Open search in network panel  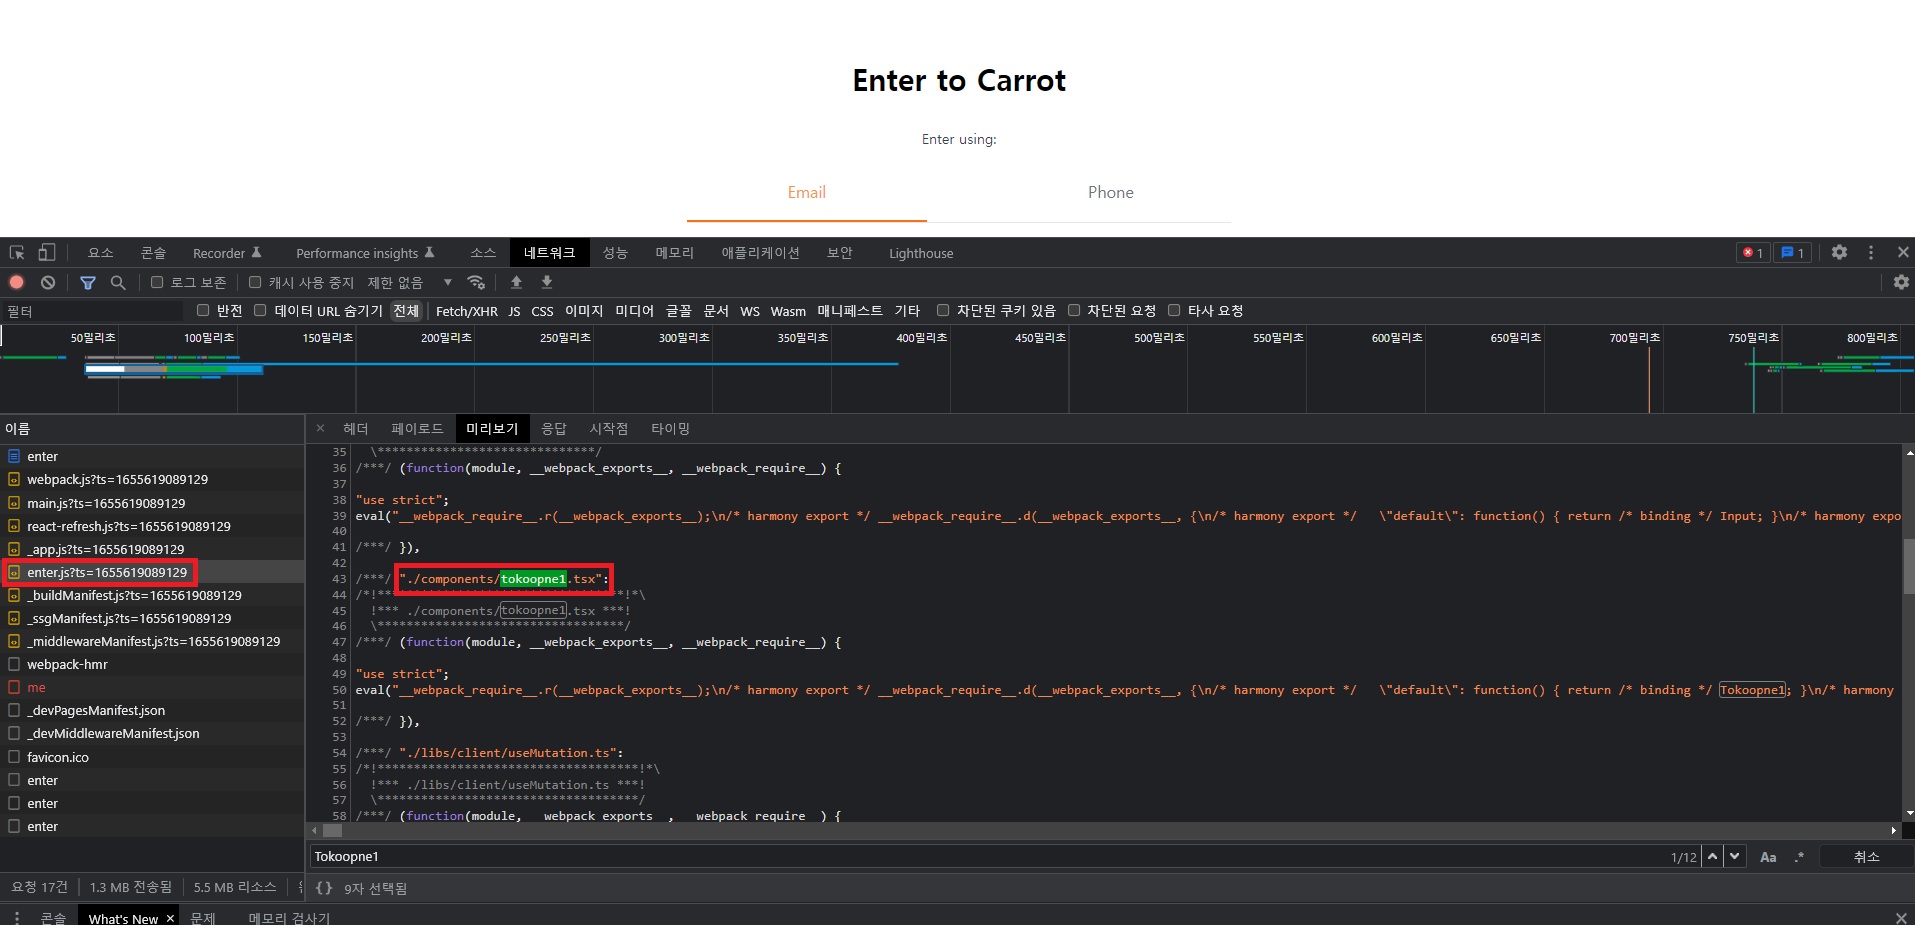point(118,282)
